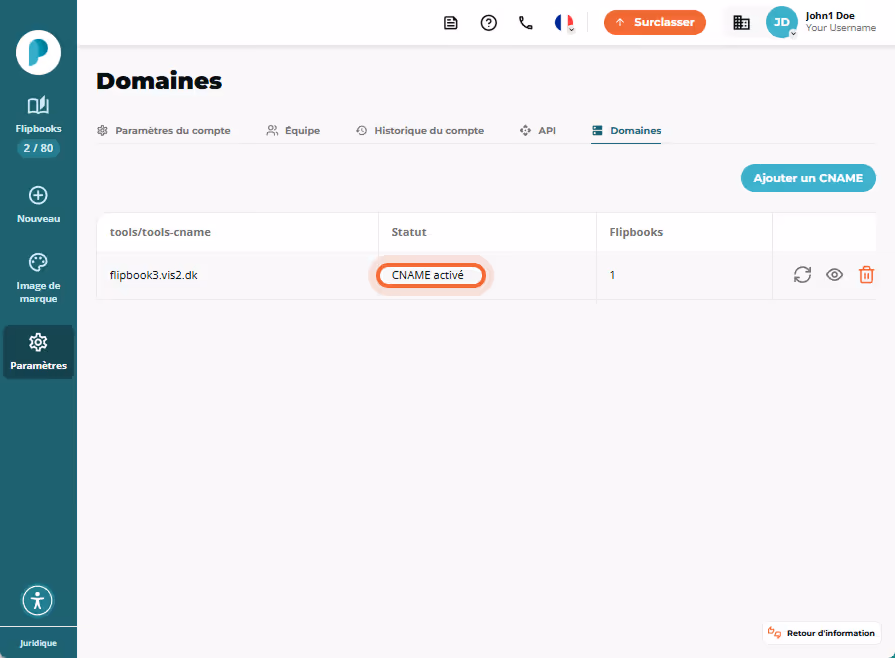The height and width of the screenshot is (658, 895).
Task: Switch to Paramètres du compte tab
Action: tap(164, 131)
